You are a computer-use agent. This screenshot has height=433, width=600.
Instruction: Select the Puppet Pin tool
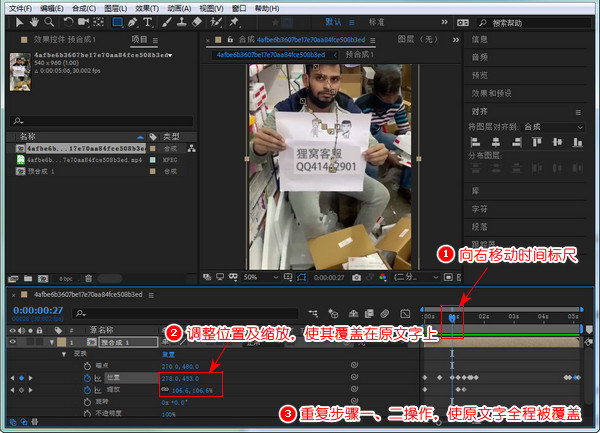click(x=233, y=22)
